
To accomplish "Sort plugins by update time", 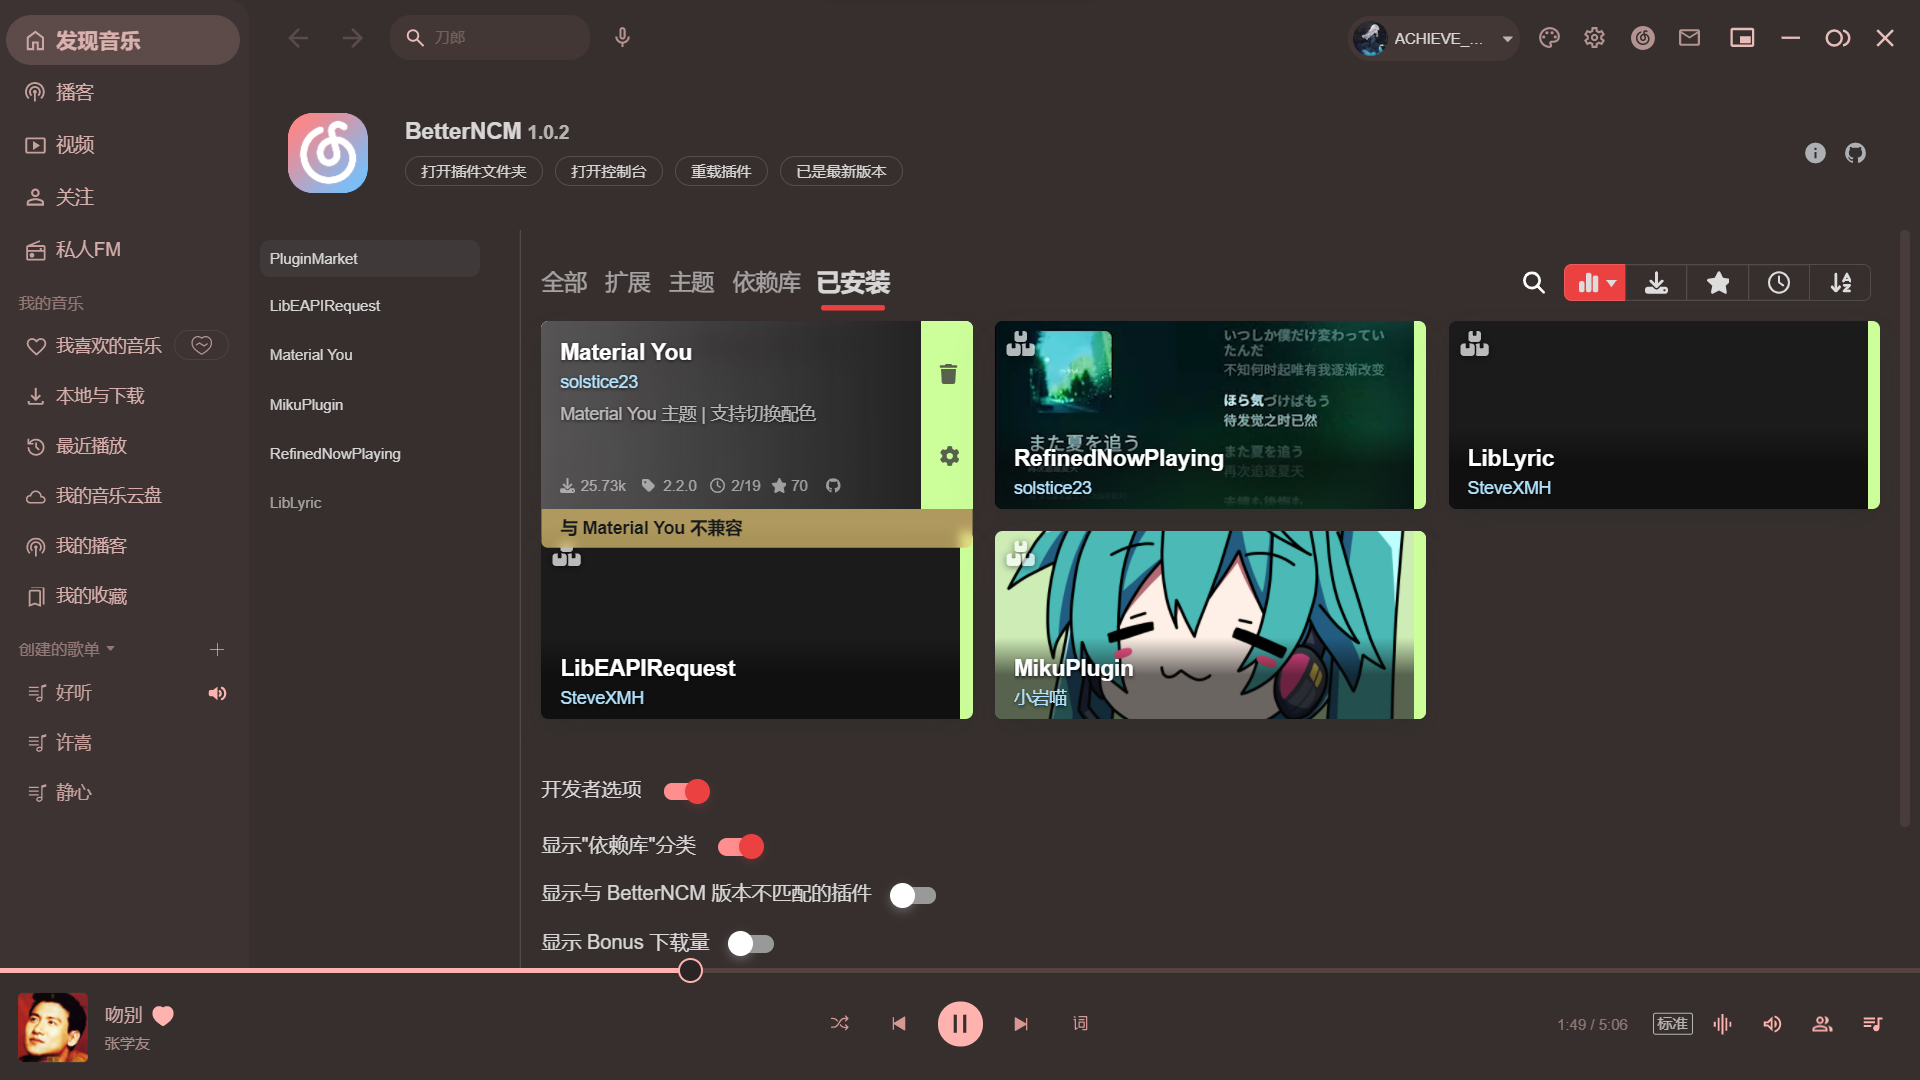I will 1779,283.
